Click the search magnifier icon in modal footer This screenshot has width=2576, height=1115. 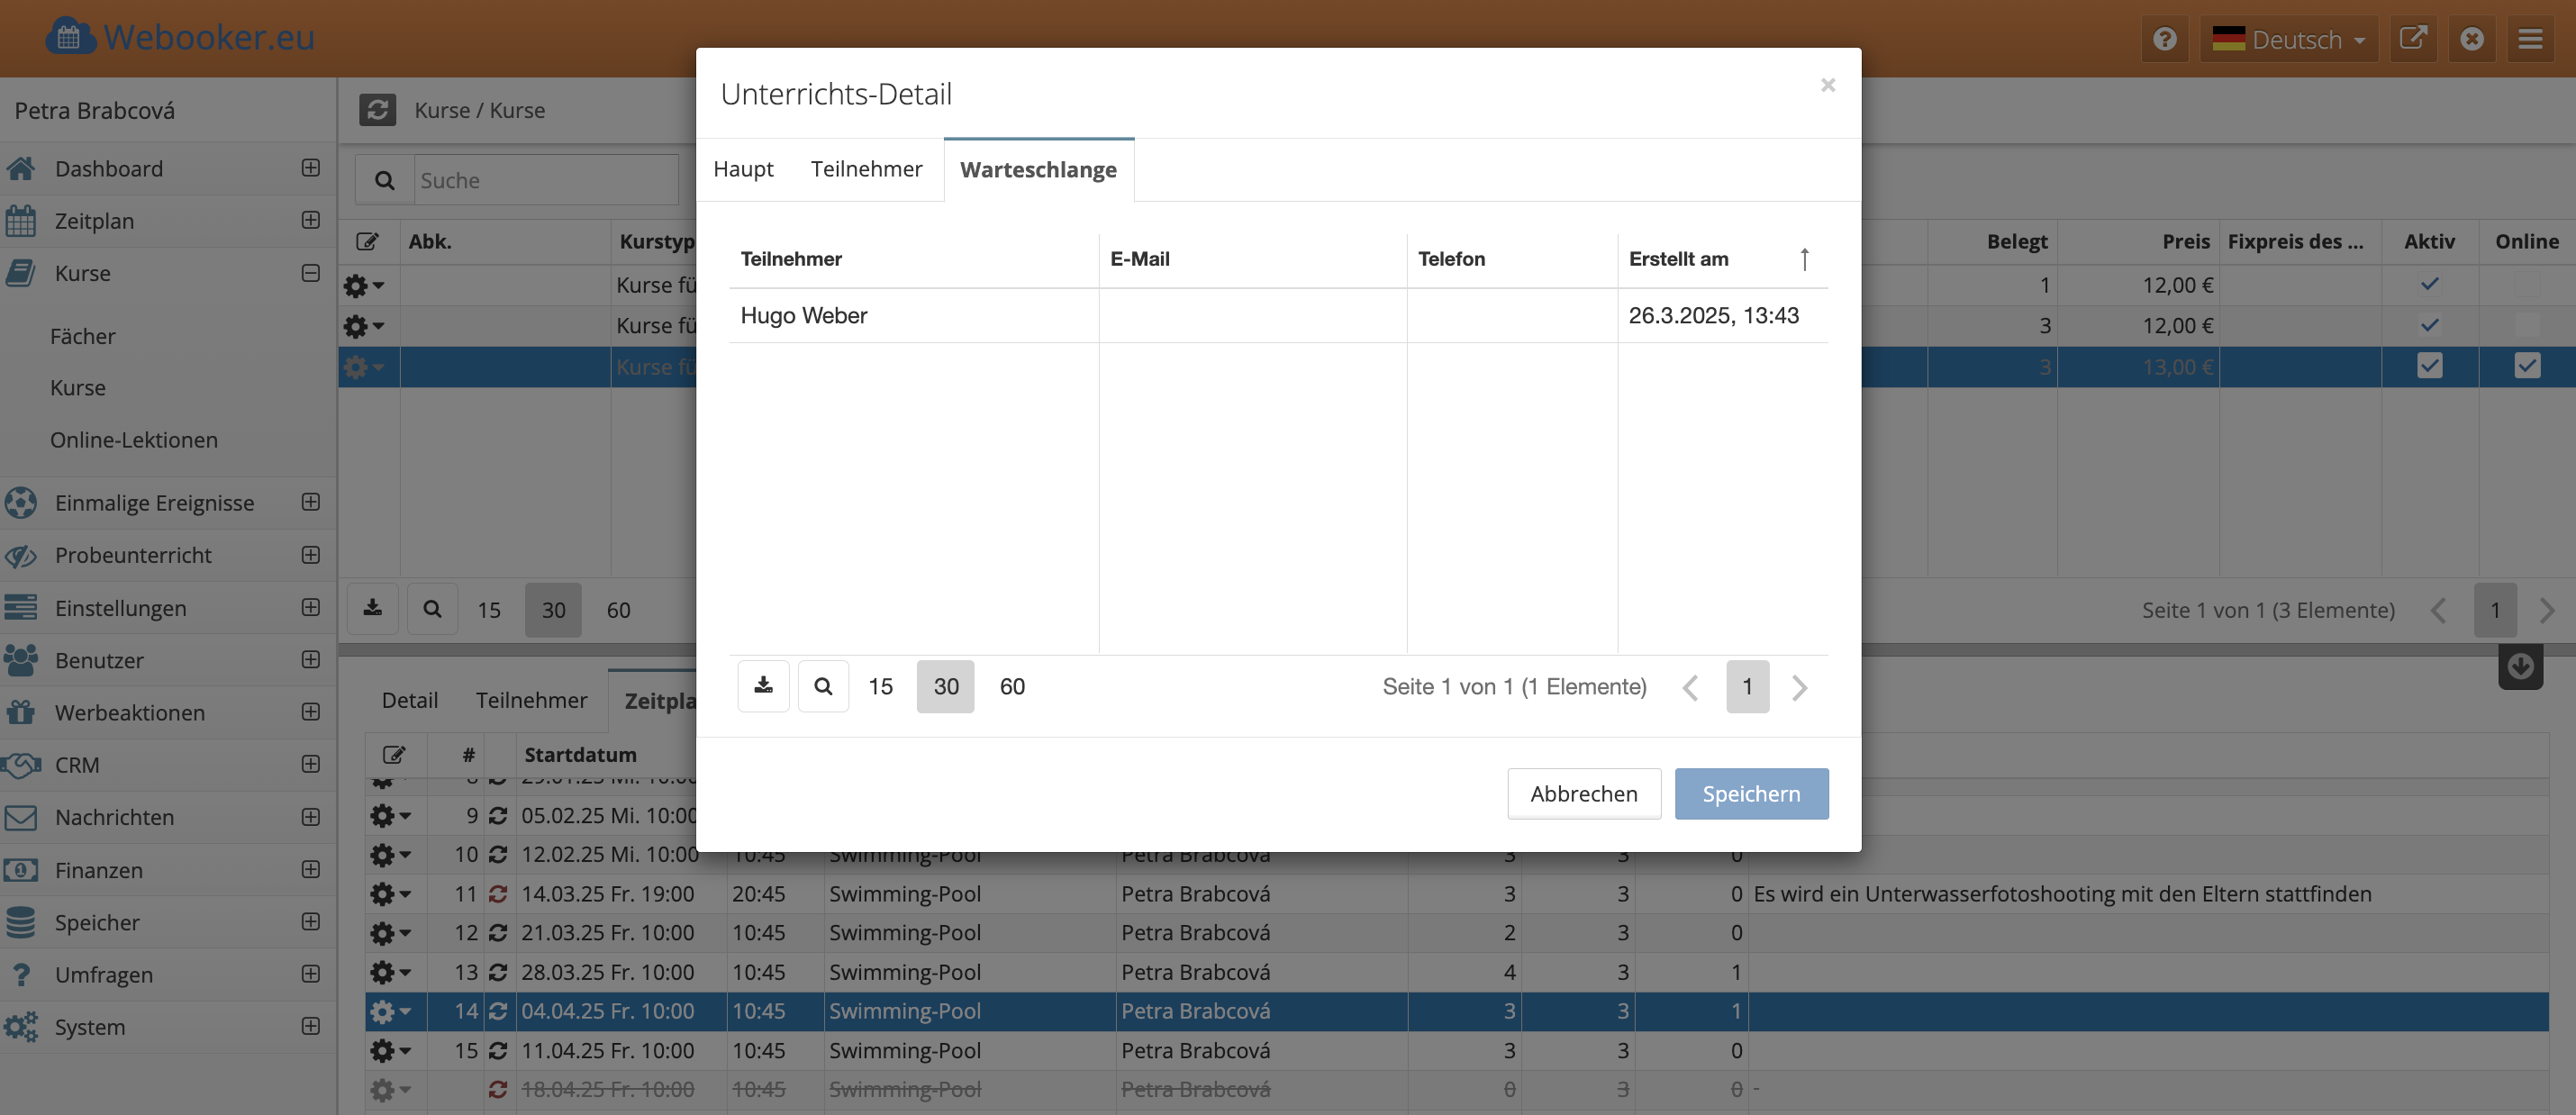click(823, 686)
